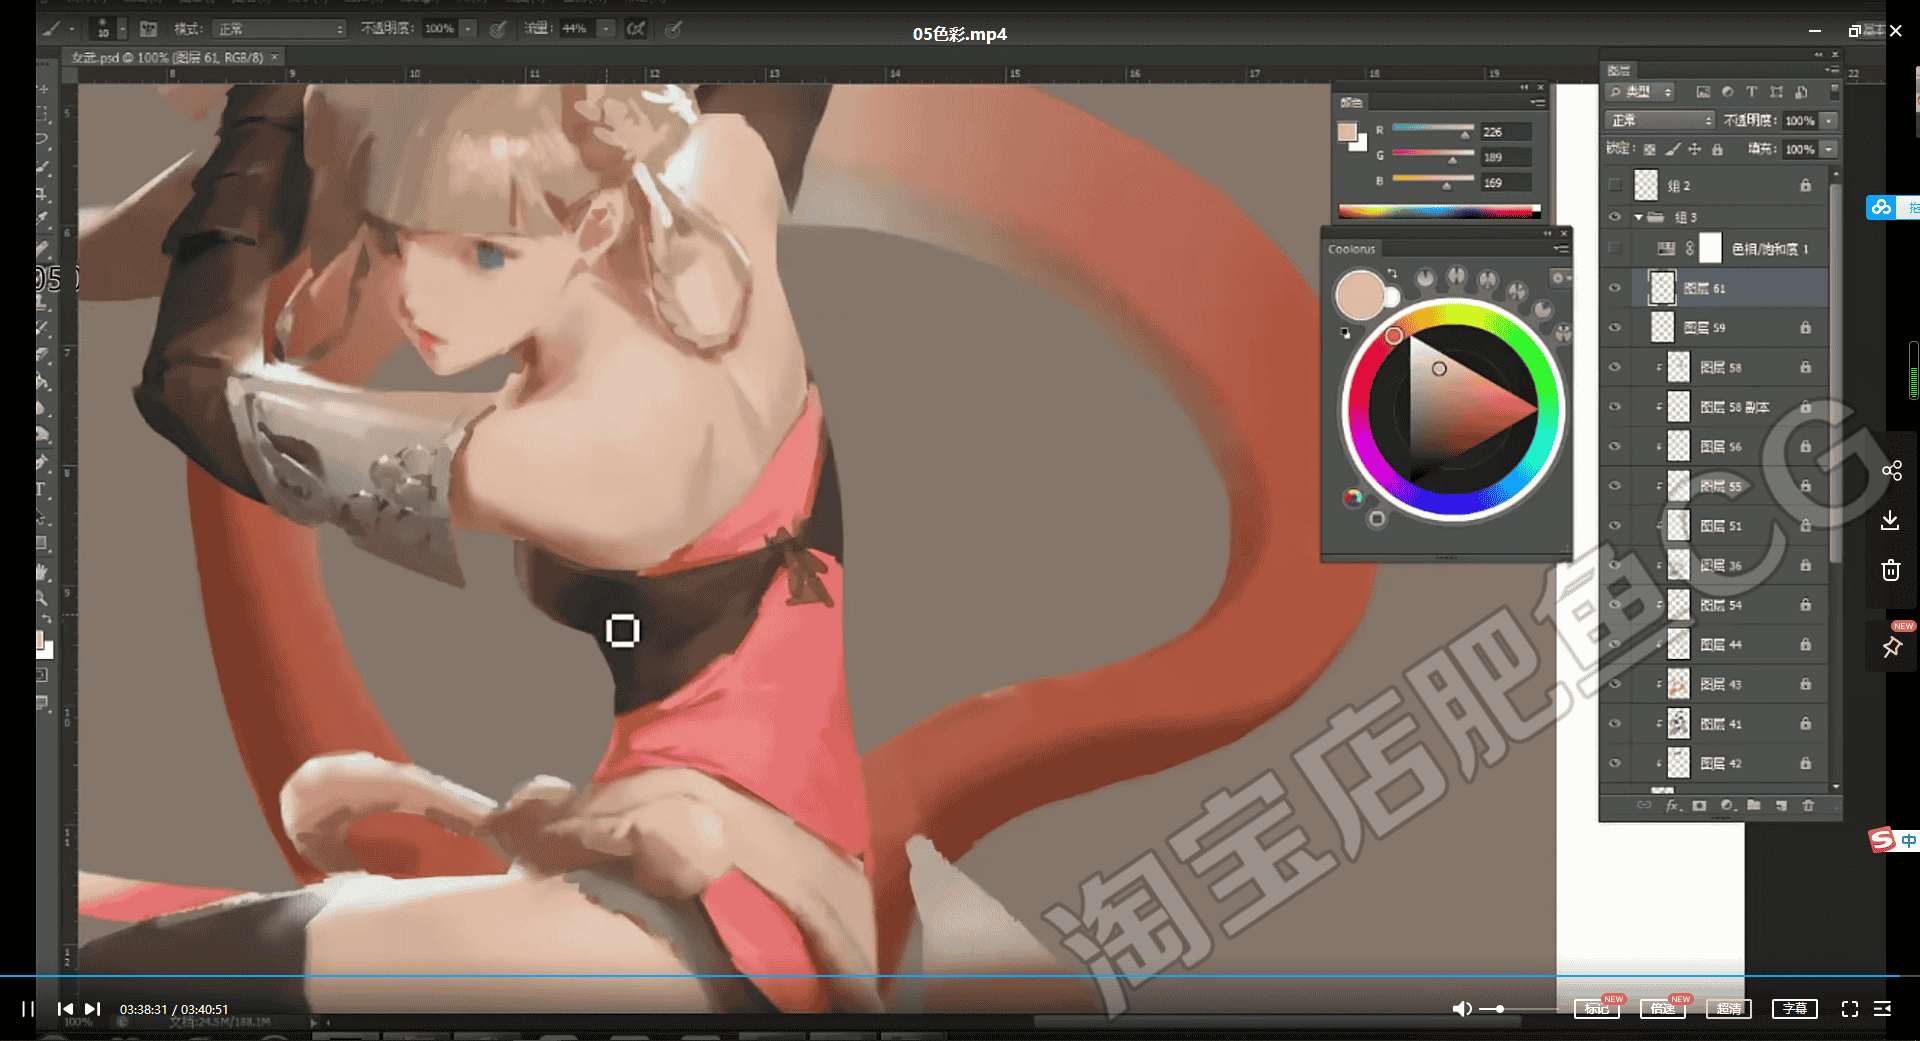This screenshot has width=1920, height=1041.
Task: Click the 超清 video quality button
Action: tap(1729, 1009)
